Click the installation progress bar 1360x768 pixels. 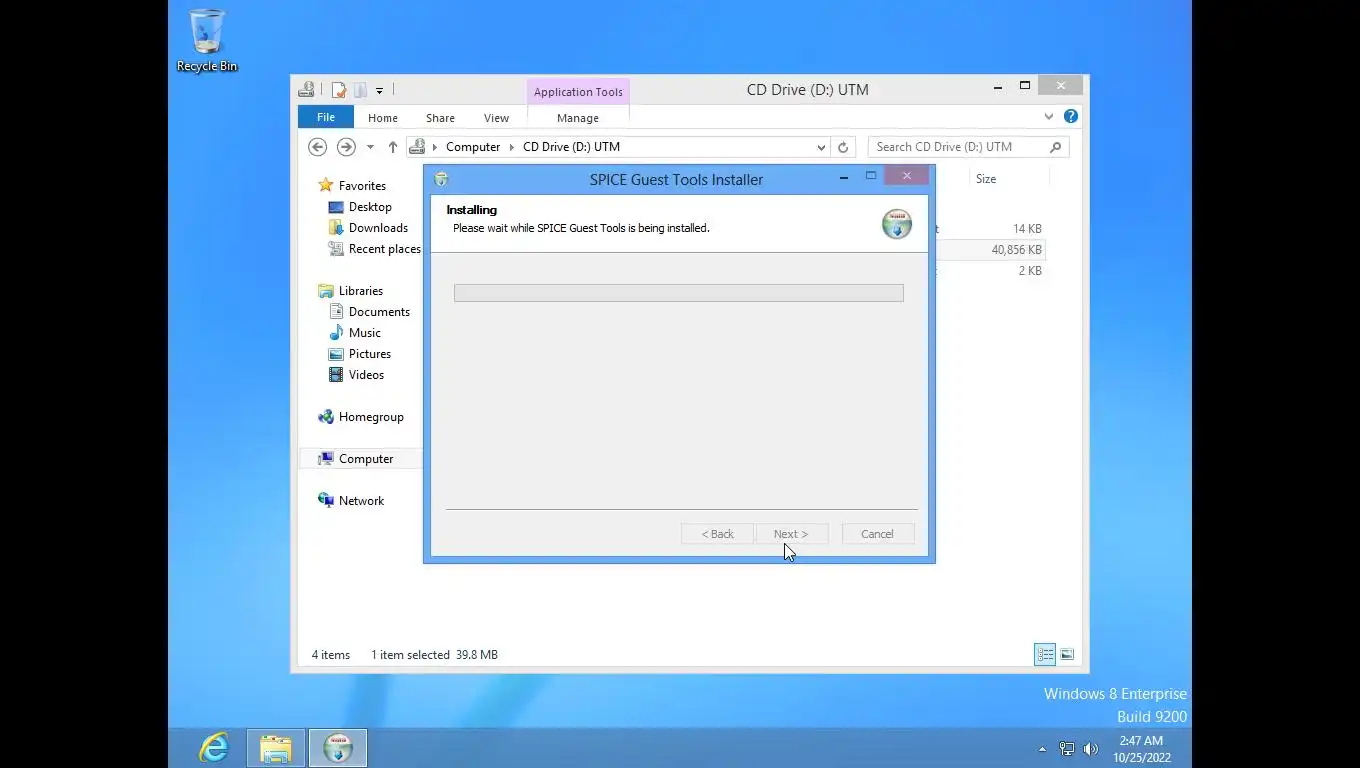coord(678,293)
